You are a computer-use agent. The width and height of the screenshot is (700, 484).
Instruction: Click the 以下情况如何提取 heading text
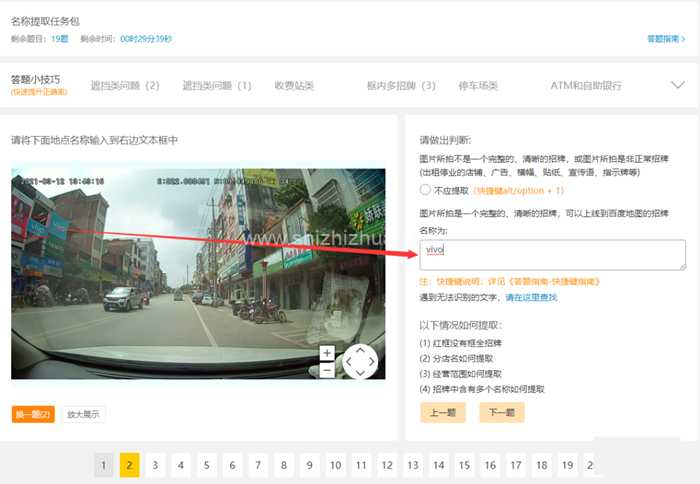click(460, 325)
